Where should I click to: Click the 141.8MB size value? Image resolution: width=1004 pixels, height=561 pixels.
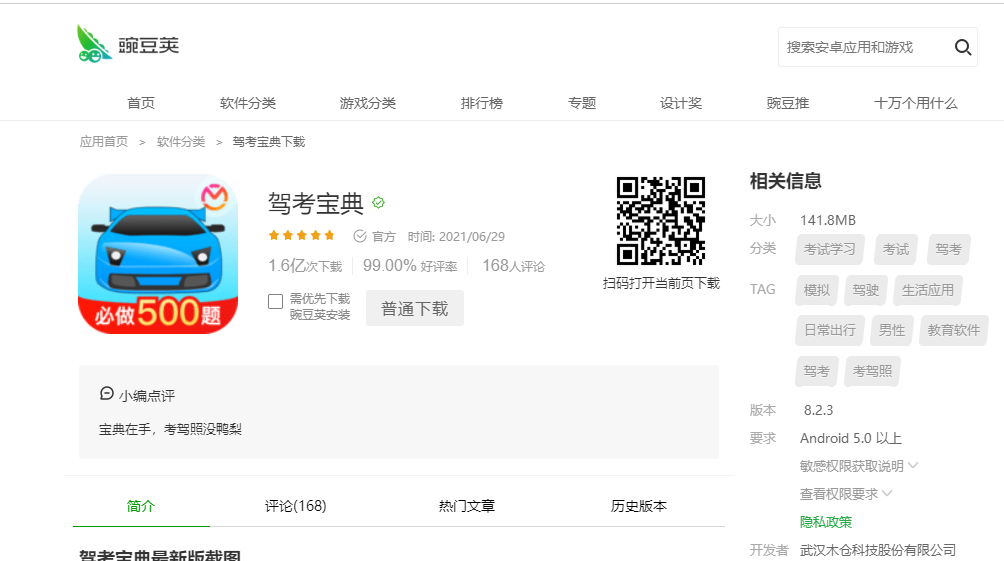828,220
